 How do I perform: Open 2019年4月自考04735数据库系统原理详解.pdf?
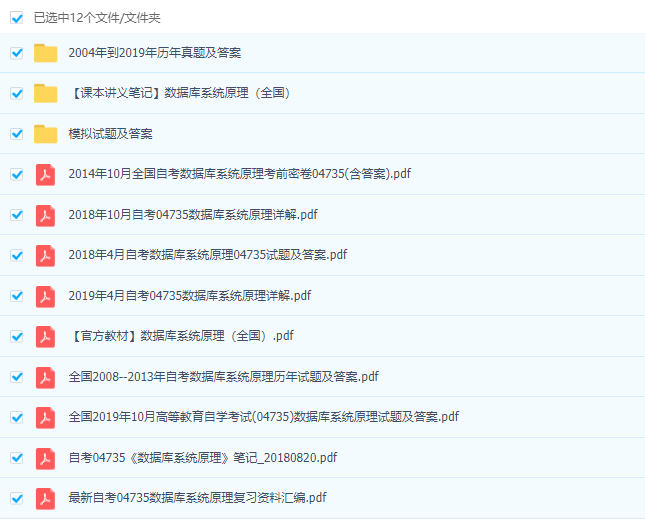pyautogui.click(x=190, y=296)
